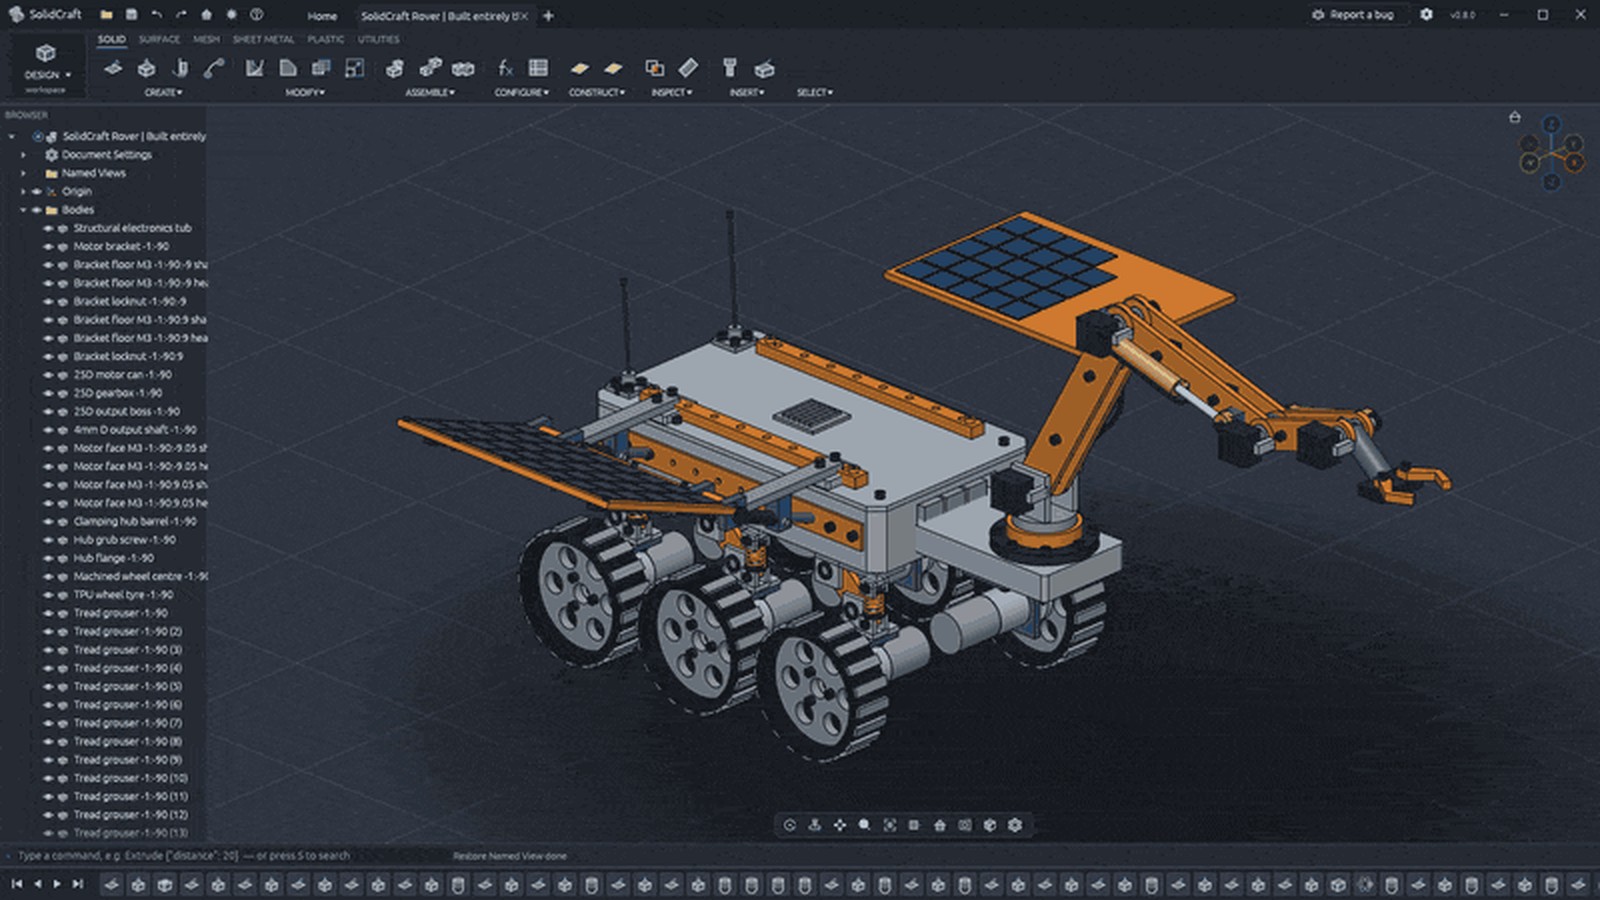Open the Configure table icon
Screen dimensions: 1600x900
click(x=538, y=68)
